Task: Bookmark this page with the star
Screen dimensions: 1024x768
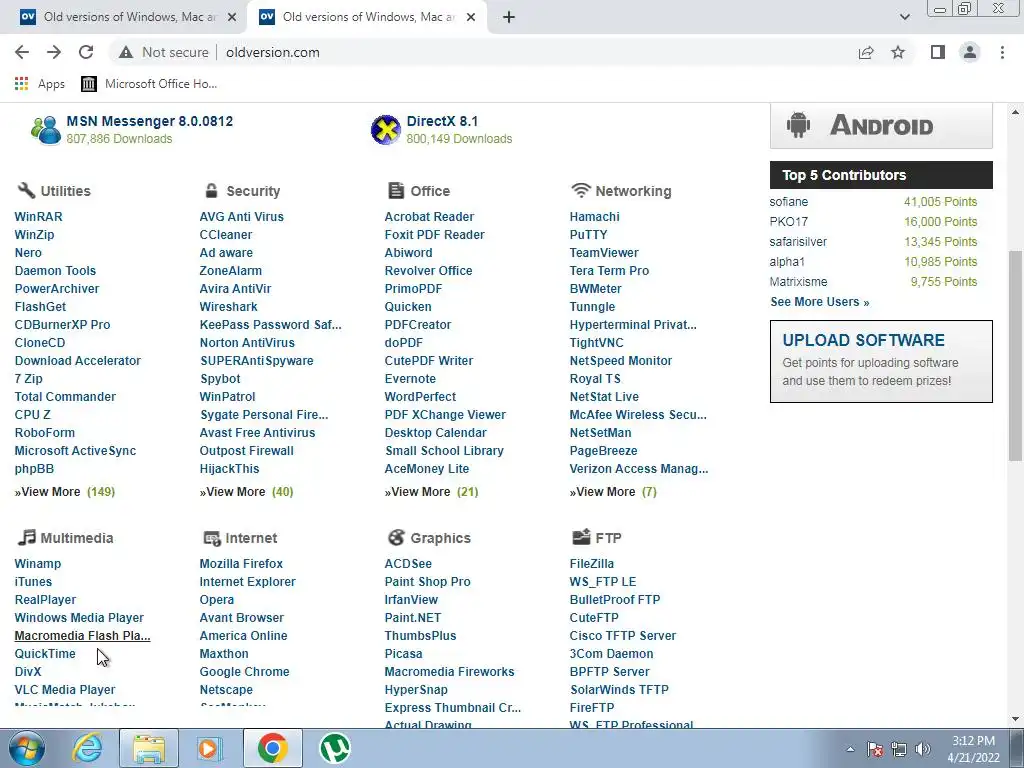Action: tap(898, 52)
